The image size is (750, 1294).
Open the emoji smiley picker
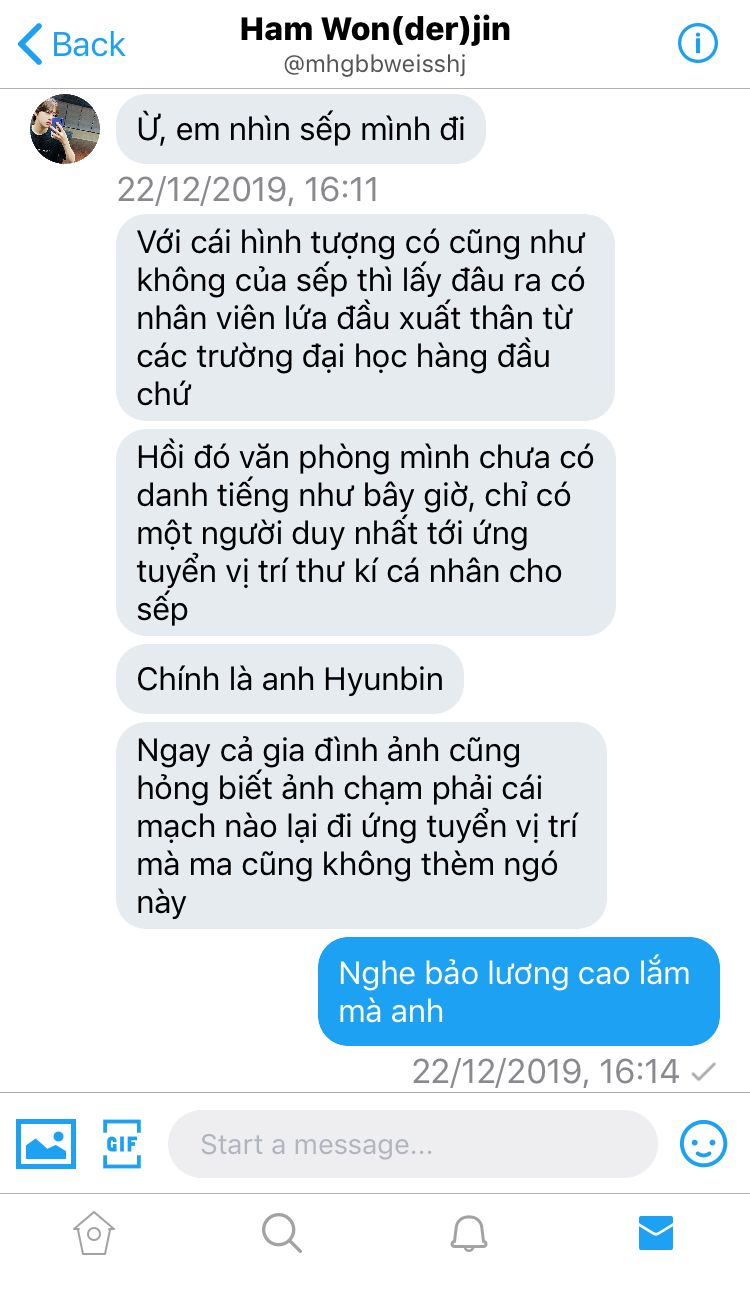[x=704, y=1143]
